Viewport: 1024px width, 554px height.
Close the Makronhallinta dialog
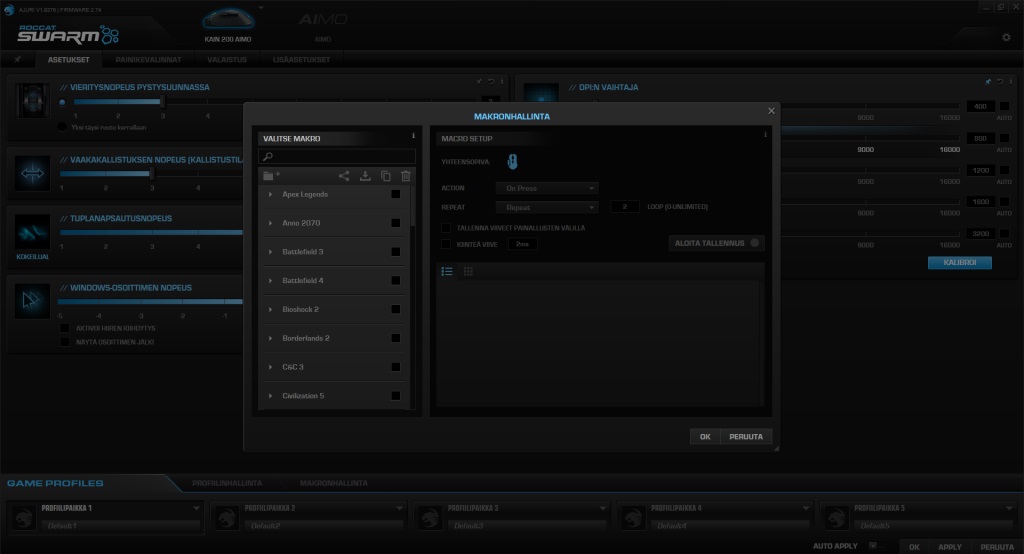[x=771, y=111]
